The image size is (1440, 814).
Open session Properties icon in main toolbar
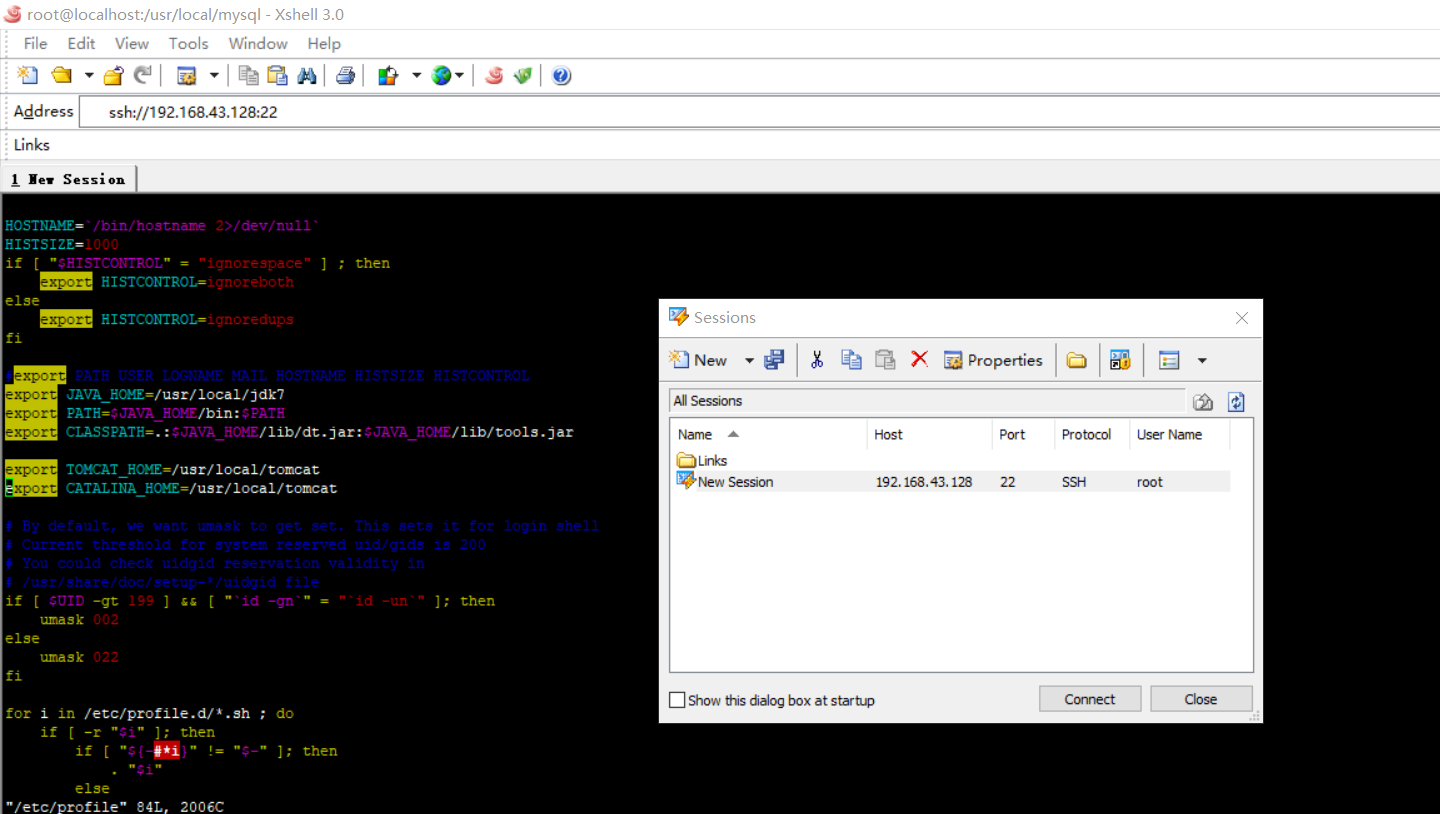click(186, 75)
